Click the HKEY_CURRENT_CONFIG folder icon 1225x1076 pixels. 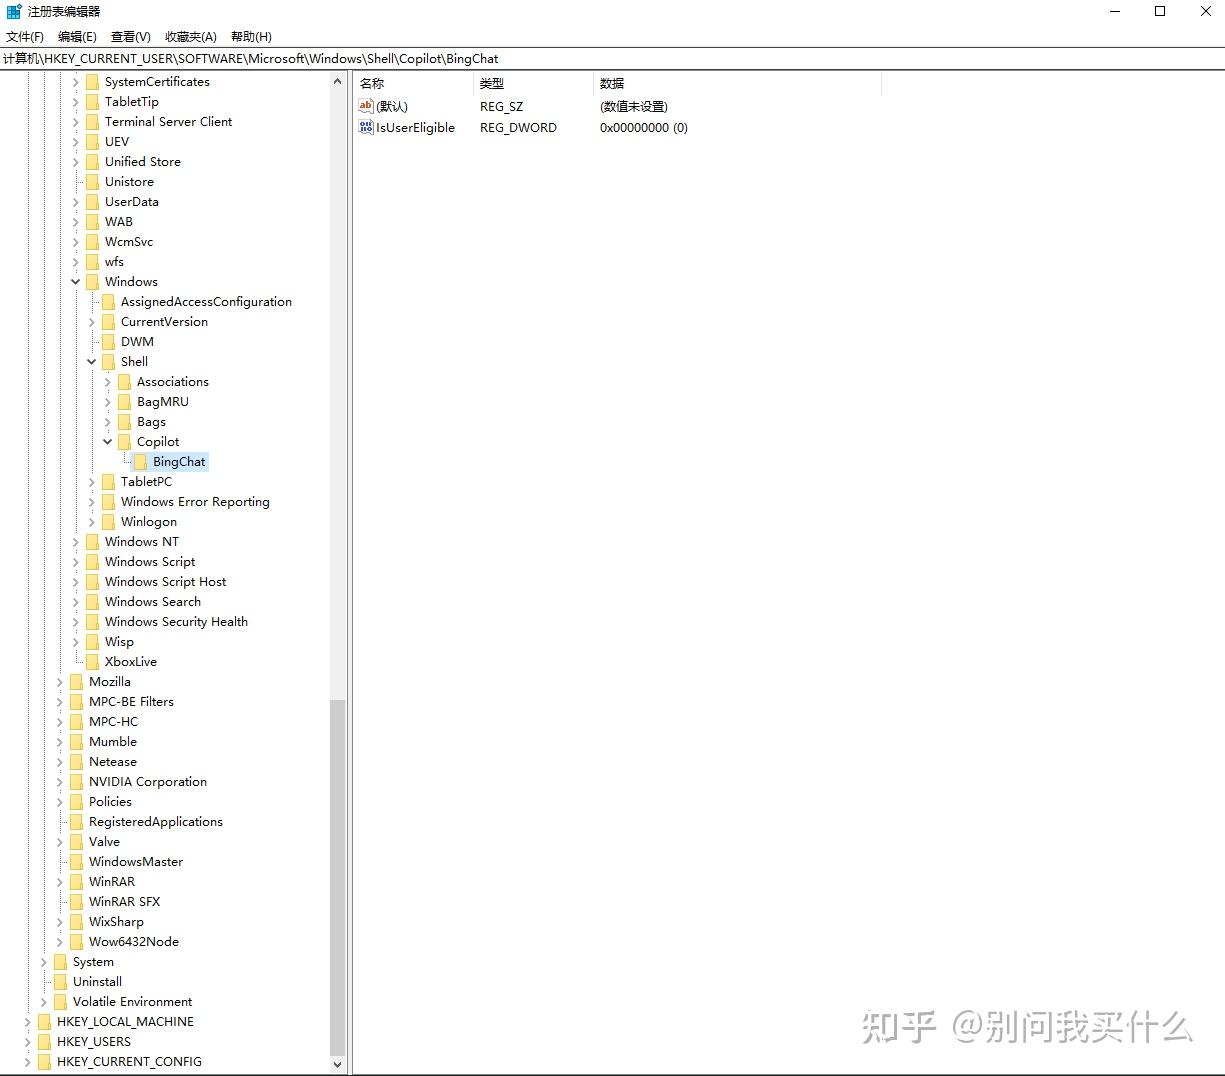pyautogui.click(x=44, y=1062)
